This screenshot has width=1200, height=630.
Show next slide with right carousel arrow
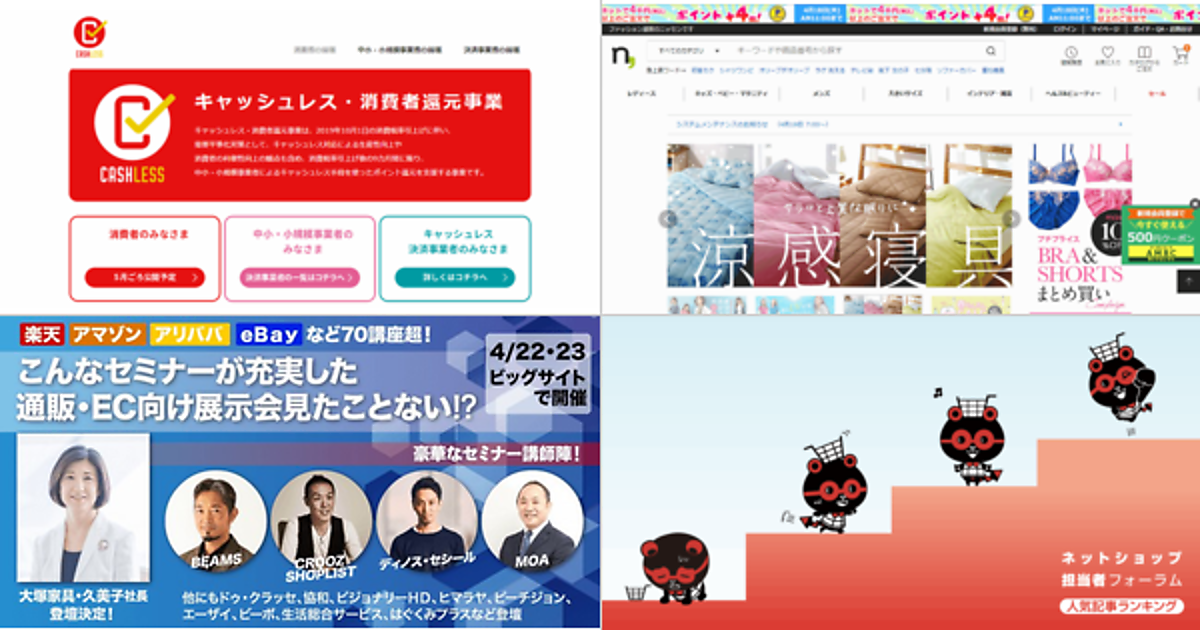click(x=1012, y=219)
